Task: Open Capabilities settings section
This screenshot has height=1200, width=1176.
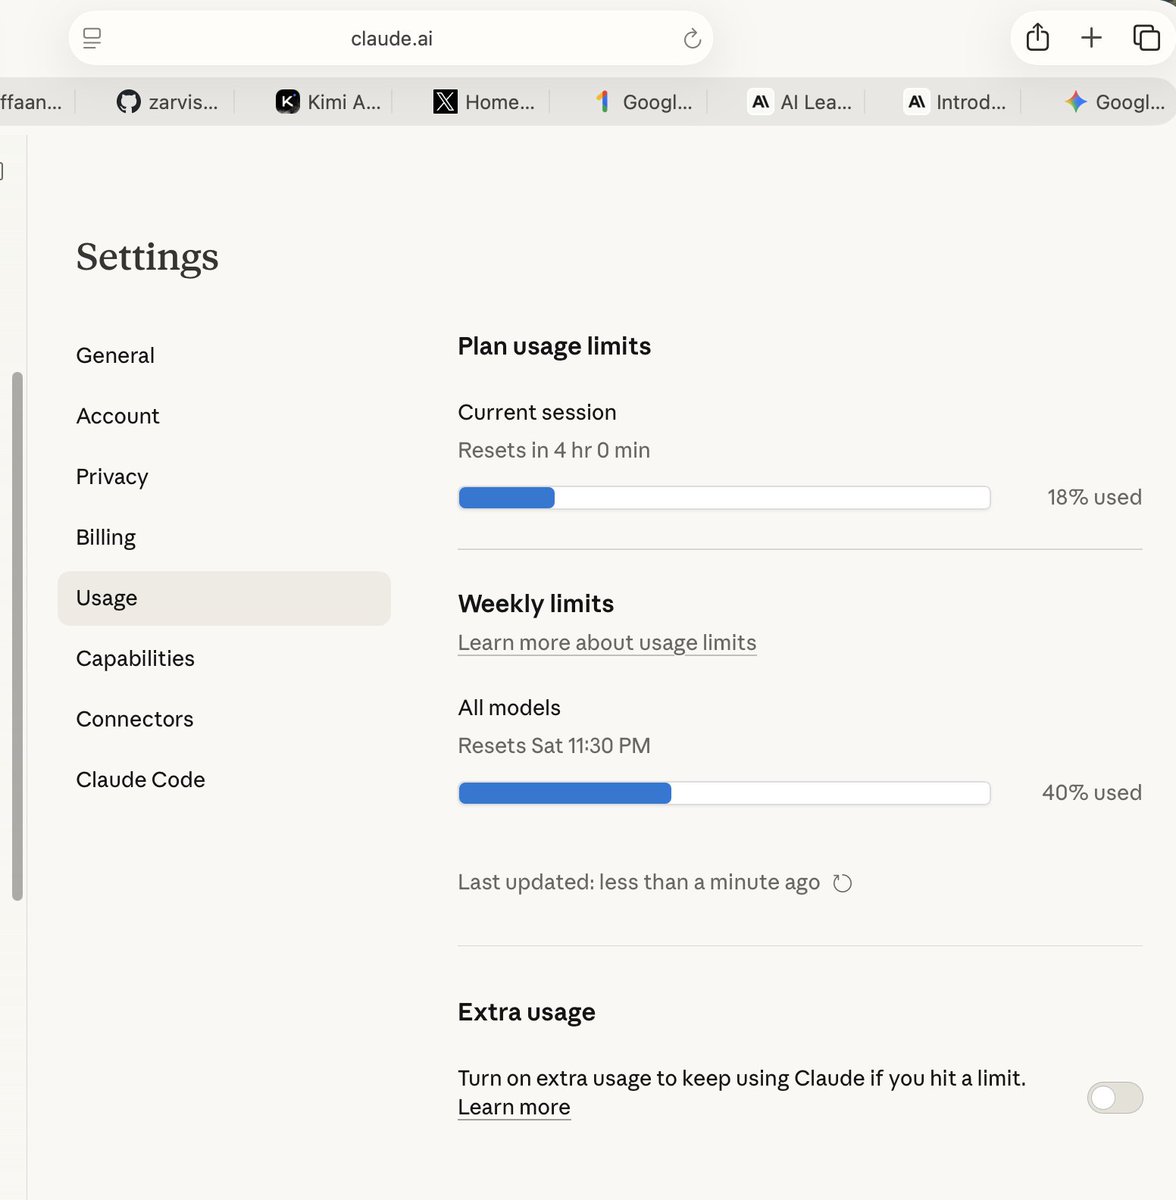Action: 224,659
